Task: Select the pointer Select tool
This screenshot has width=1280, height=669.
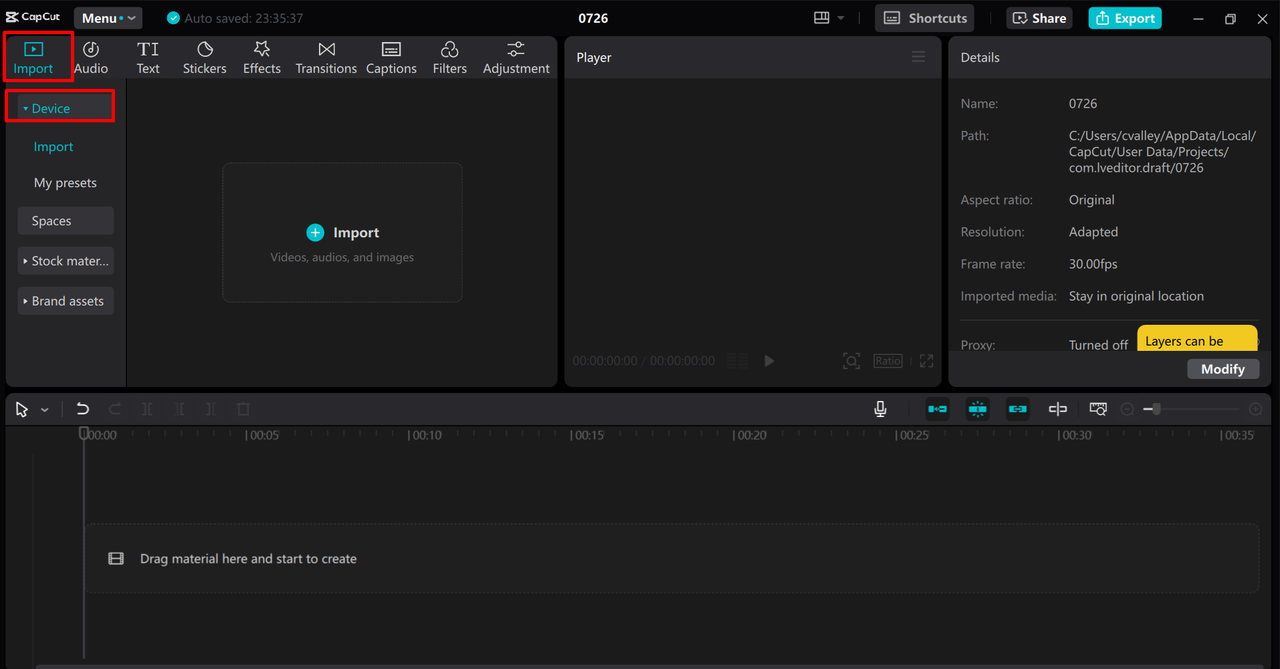Action: pyautogui.click(x=22, y=409)
